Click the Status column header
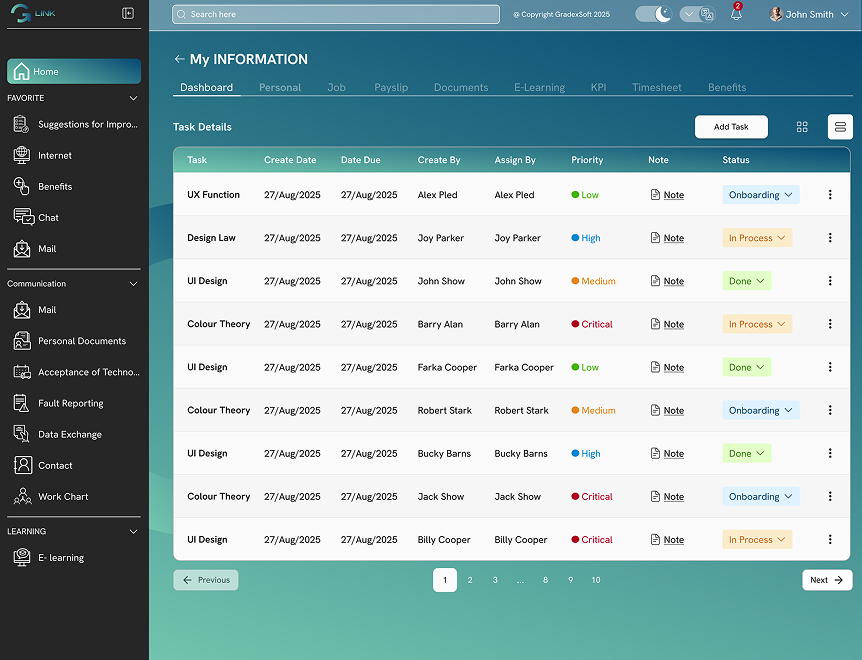Image resolution: width=862 pixels, height=660 pixels. 736,160
